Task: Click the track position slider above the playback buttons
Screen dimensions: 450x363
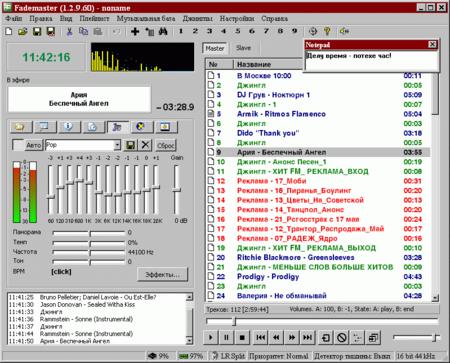Action: (322, 321)
